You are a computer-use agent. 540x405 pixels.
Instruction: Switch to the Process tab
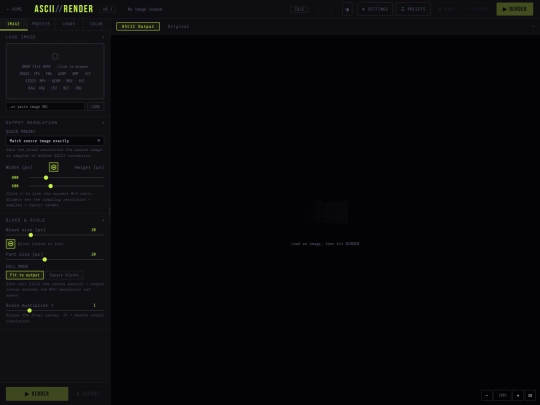[41, 24]
